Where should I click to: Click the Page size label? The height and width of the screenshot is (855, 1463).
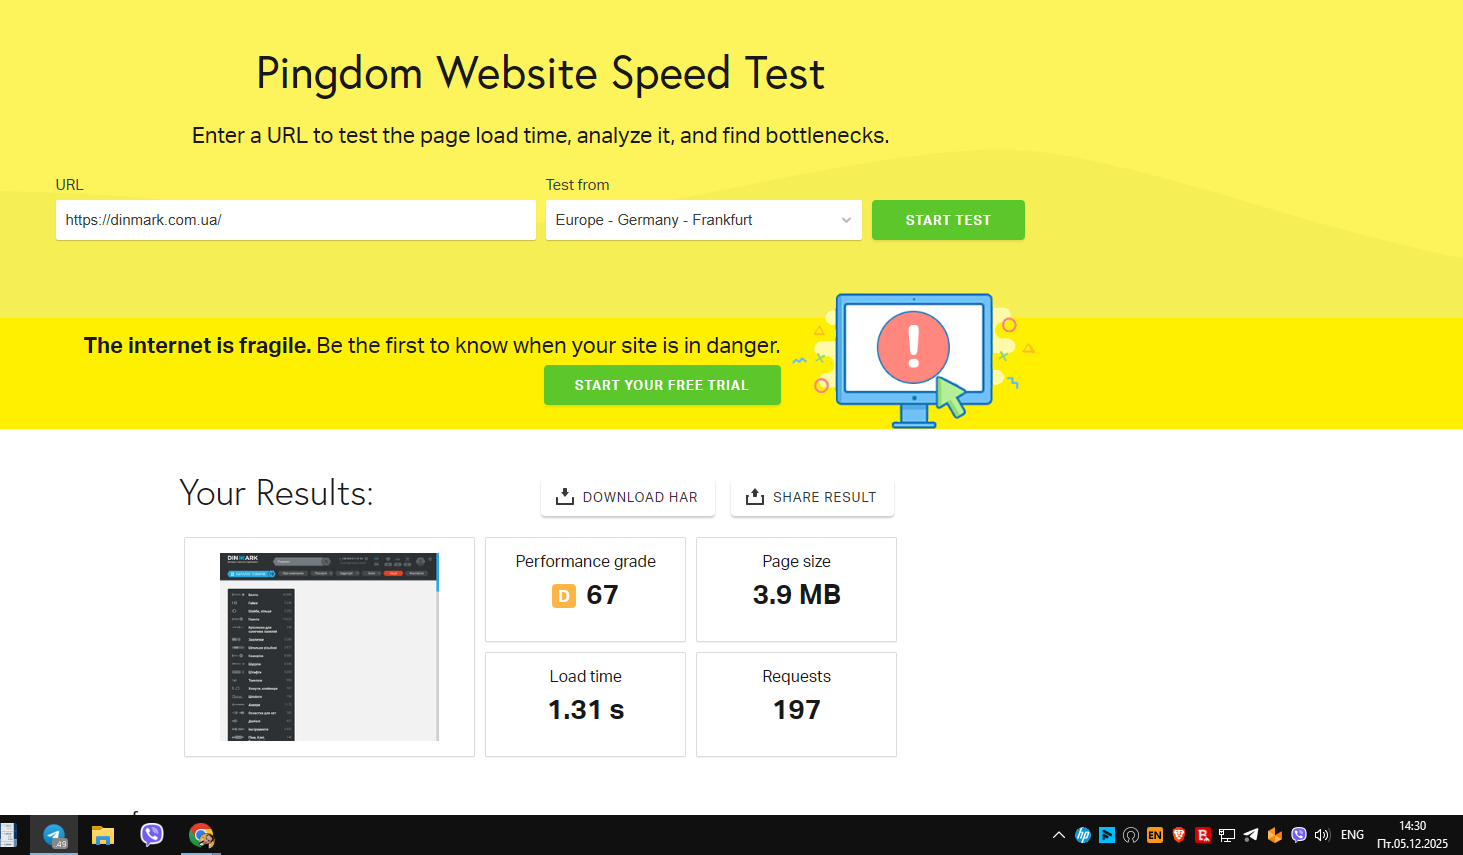coord(797,562)
